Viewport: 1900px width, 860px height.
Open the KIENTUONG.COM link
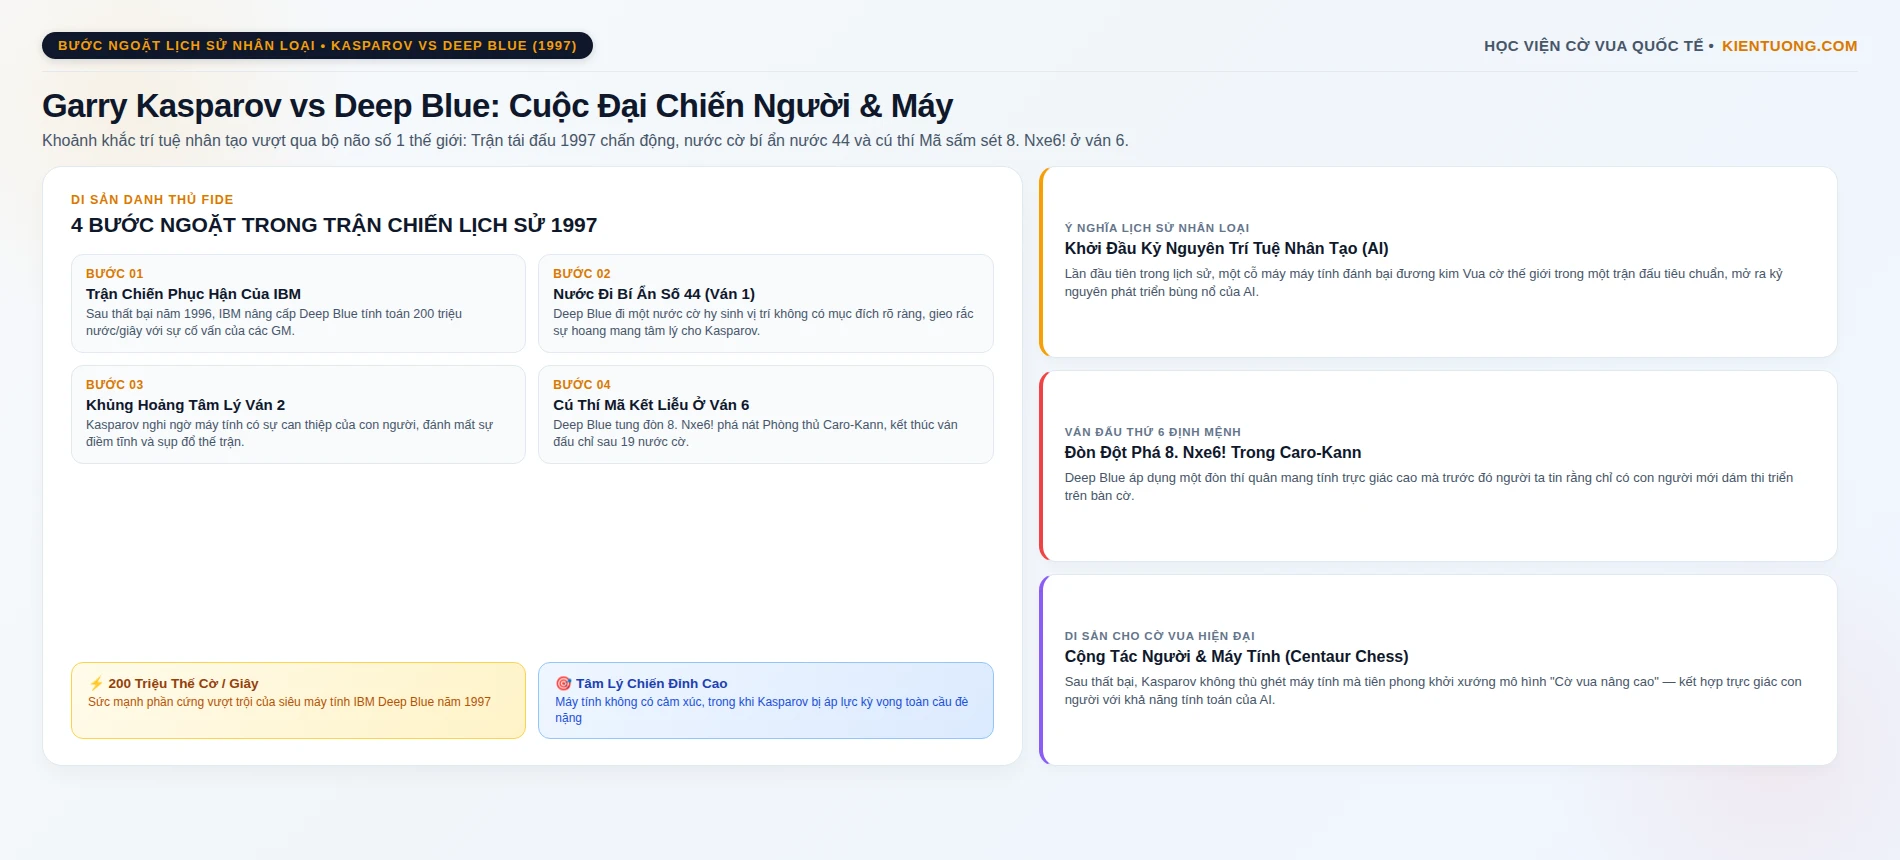coord(1789,46)
